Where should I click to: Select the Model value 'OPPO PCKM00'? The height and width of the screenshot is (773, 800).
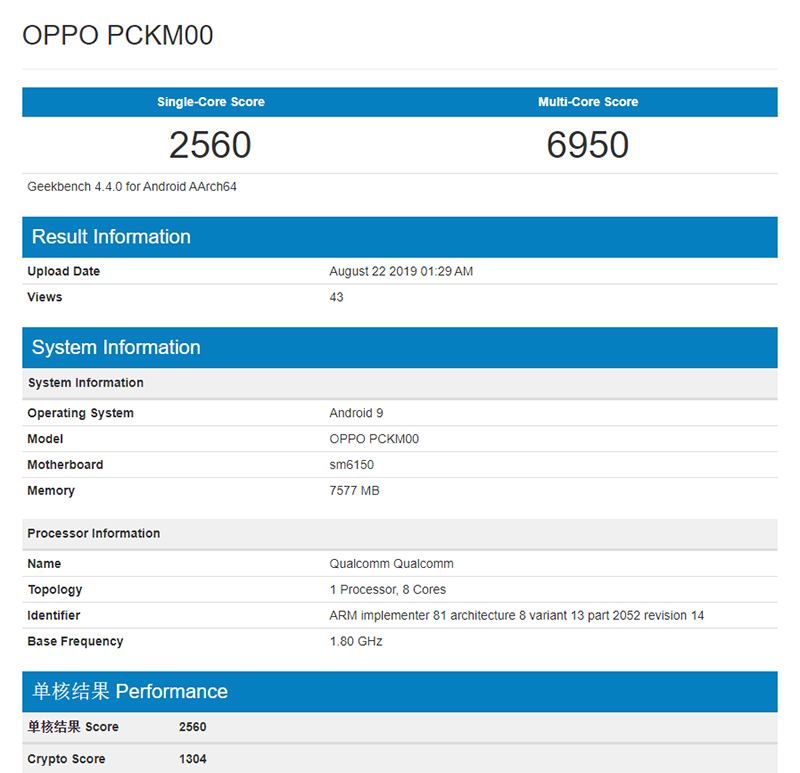374,439
